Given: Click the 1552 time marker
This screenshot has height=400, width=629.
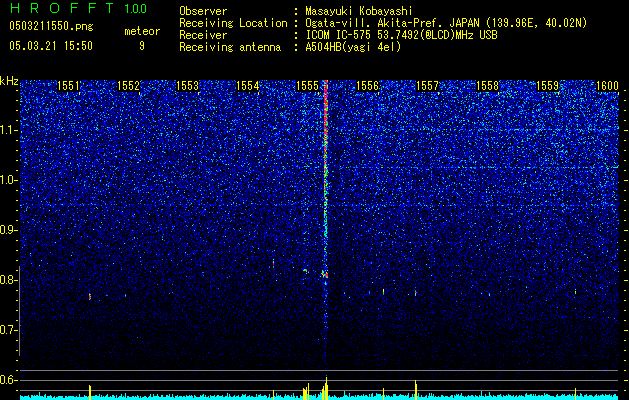Looking at the screenshot, I should 128,86.
